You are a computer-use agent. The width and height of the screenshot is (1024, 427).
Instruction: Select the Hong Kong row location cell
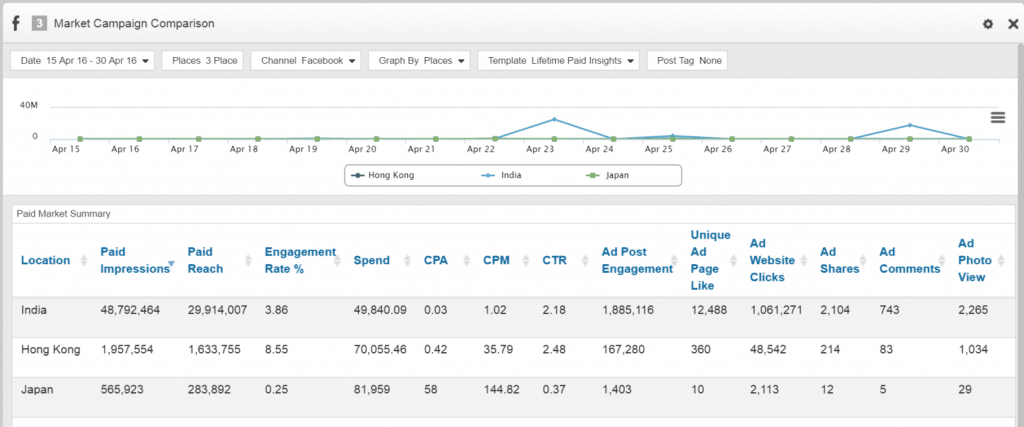click(x=50, y=350)
